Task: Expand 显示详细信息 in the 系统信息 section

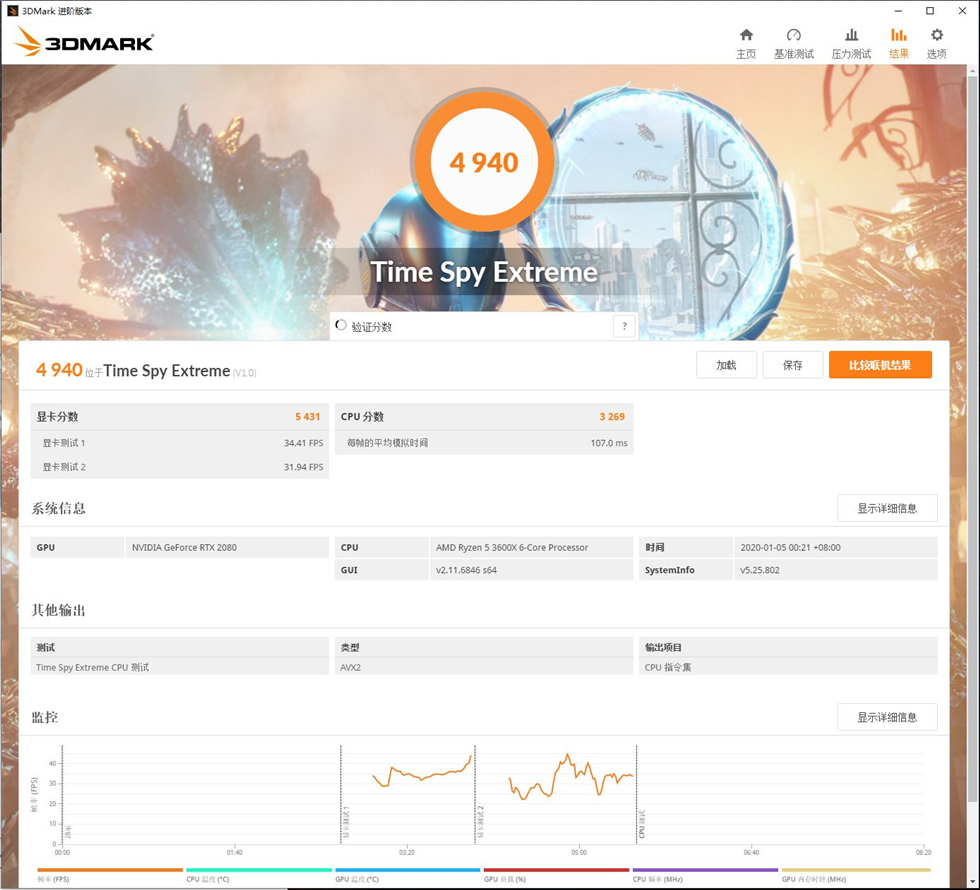Action: 887,508
